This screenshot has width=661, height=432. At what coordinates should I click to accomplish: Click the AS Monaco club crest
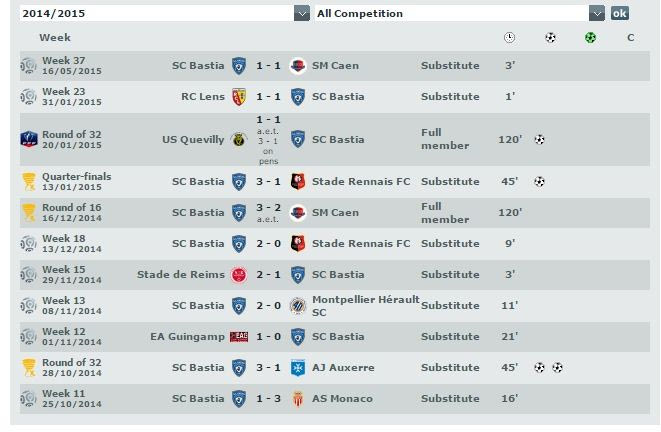(x=297, y=399)
